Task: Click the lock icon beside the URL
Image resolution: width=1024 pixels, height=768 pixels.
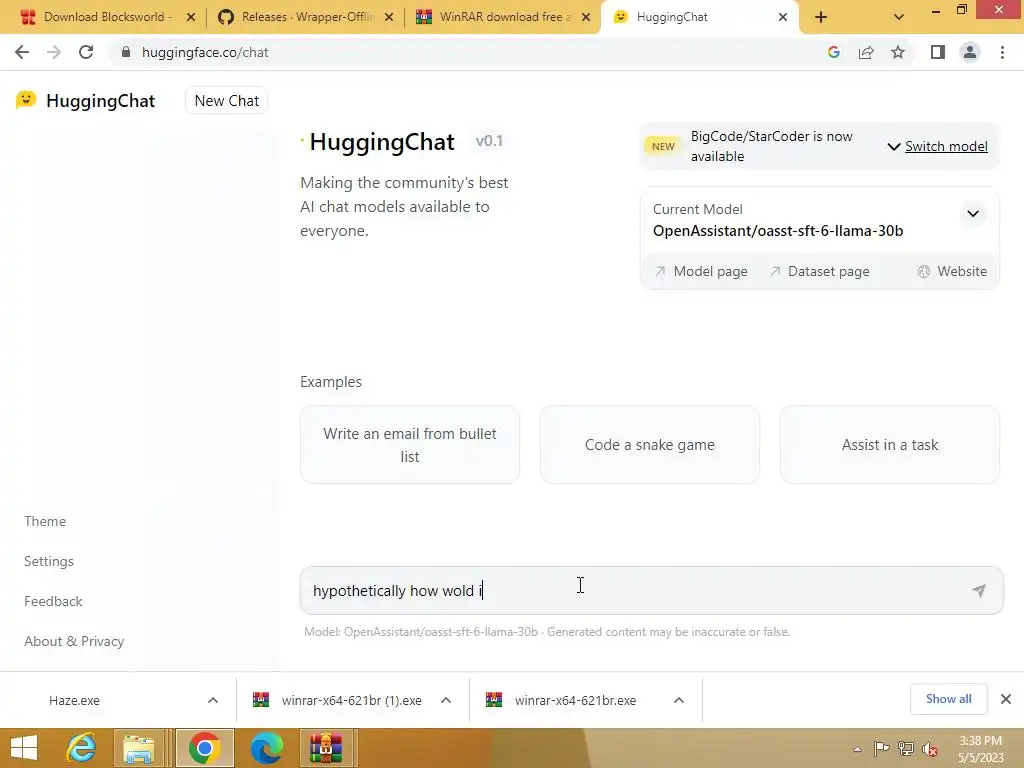Action: coord(126,52)
